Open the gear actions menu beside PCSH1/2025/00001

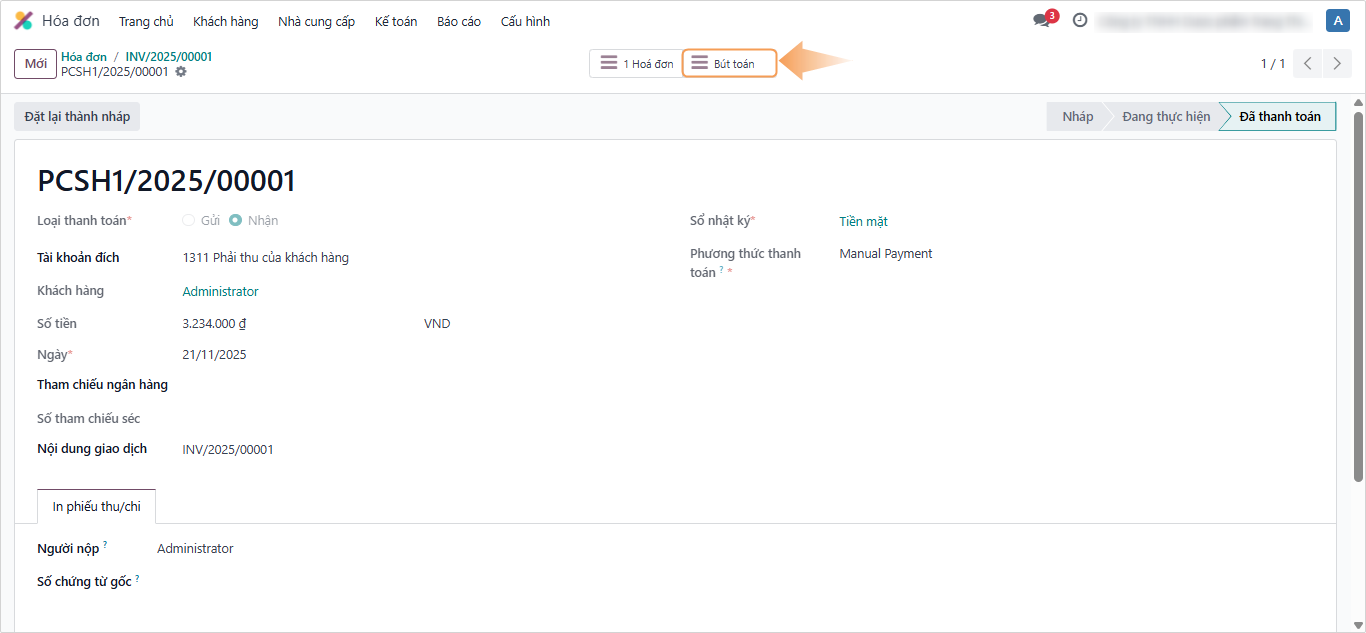point(181,72)
